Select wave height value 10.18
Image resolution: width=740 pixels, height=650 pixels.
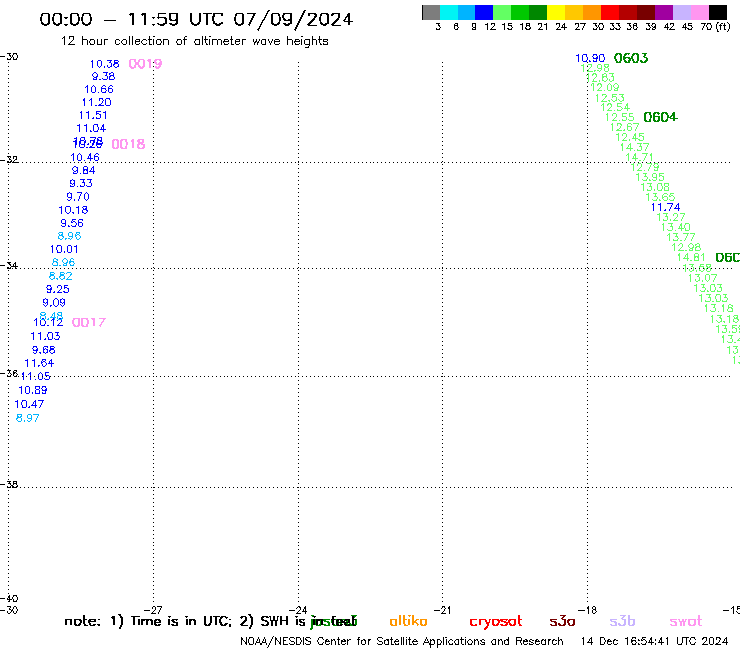[73, 210]
